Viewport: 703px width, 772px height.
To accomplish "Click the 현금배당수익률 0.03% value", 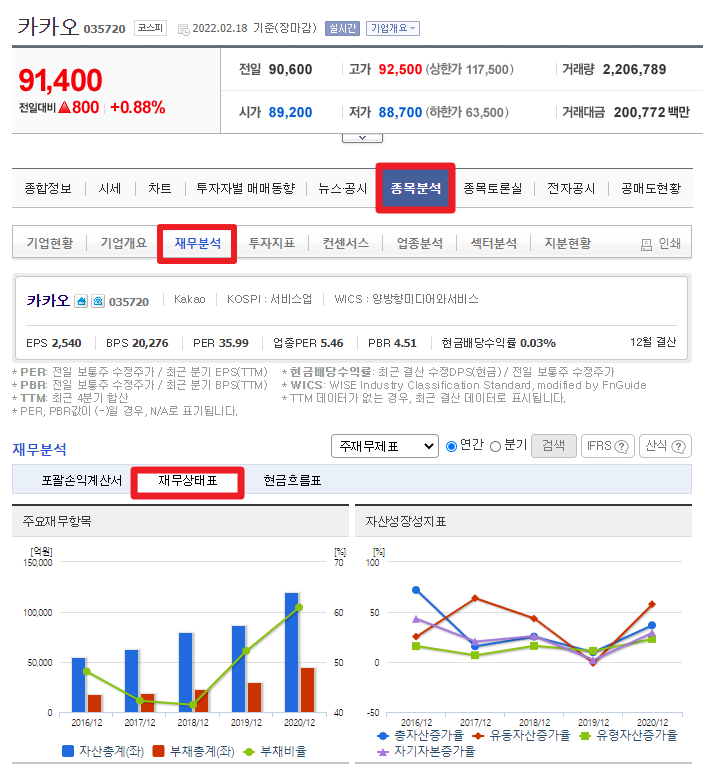I will click(538, 343).
